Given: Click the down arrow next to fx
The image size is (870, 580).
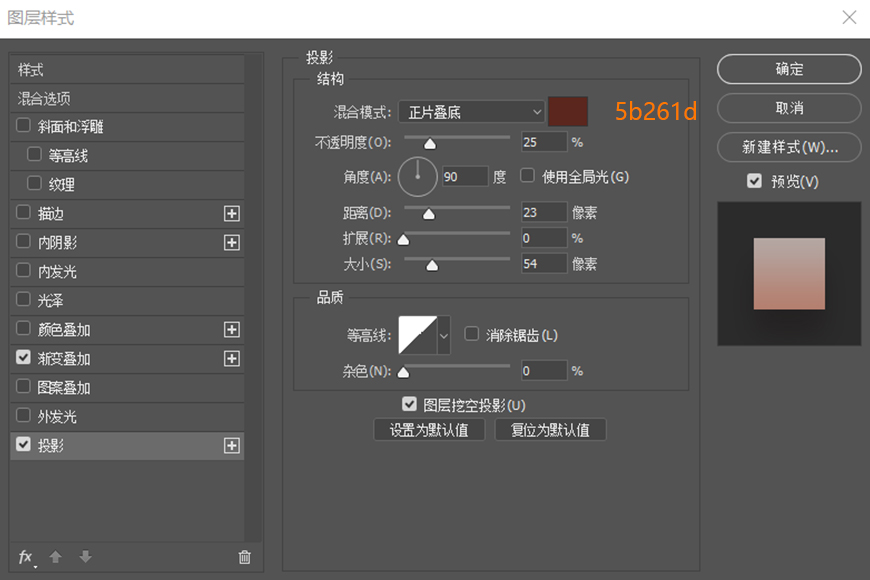Looking at the screenshot, I should 86,557.
